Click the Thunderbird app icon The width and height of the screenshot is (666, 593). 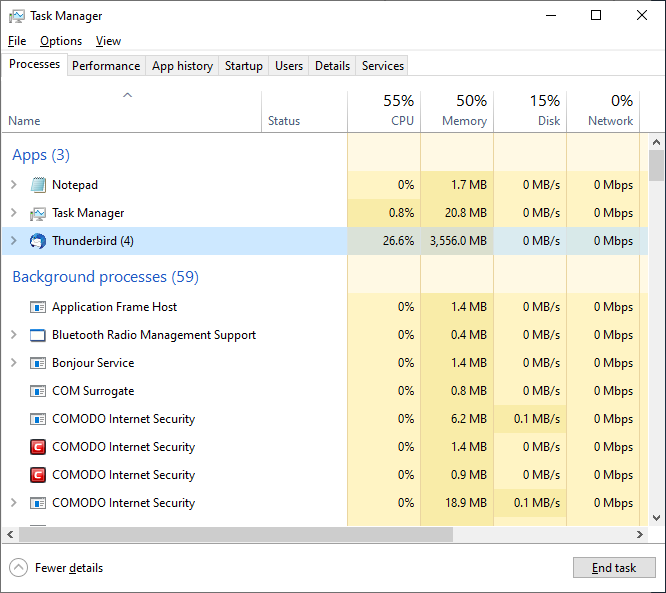(x=38, y=241)
